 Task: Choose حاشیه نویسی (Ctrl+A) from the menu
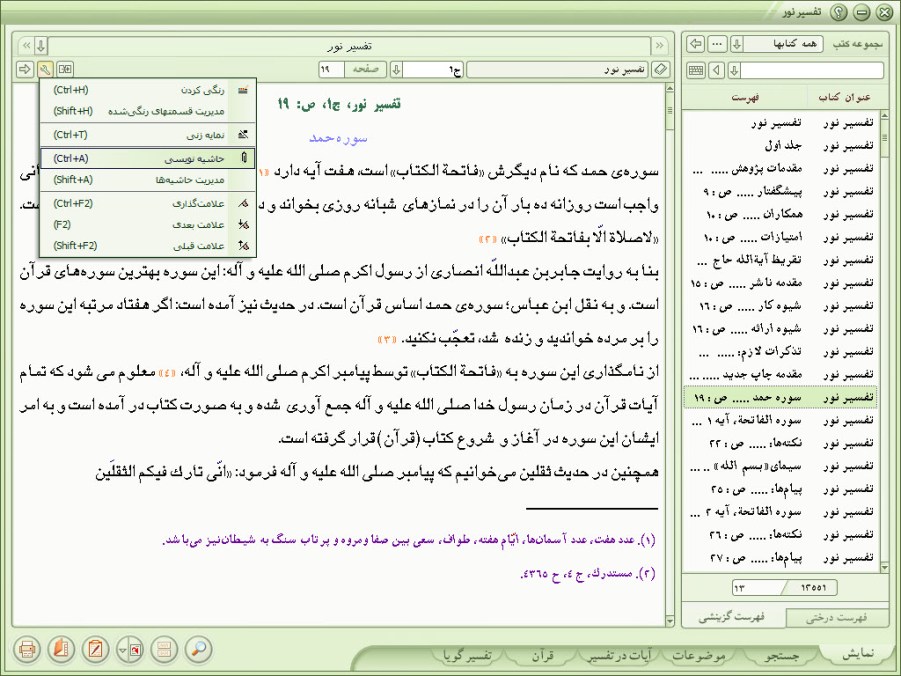[148, 158]
